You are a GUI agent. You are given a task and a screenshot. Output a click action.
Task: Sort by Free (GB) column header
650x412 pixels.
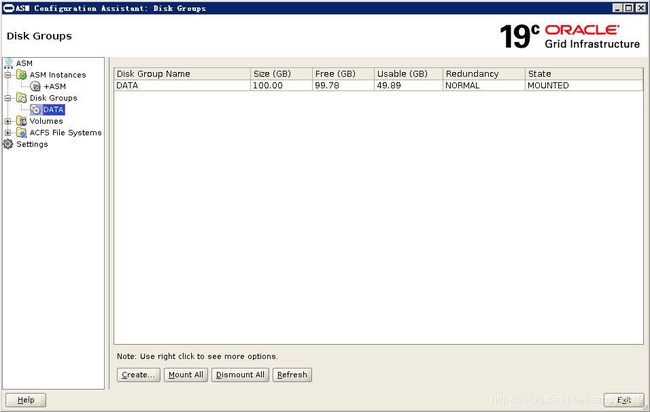pos(343,74)
